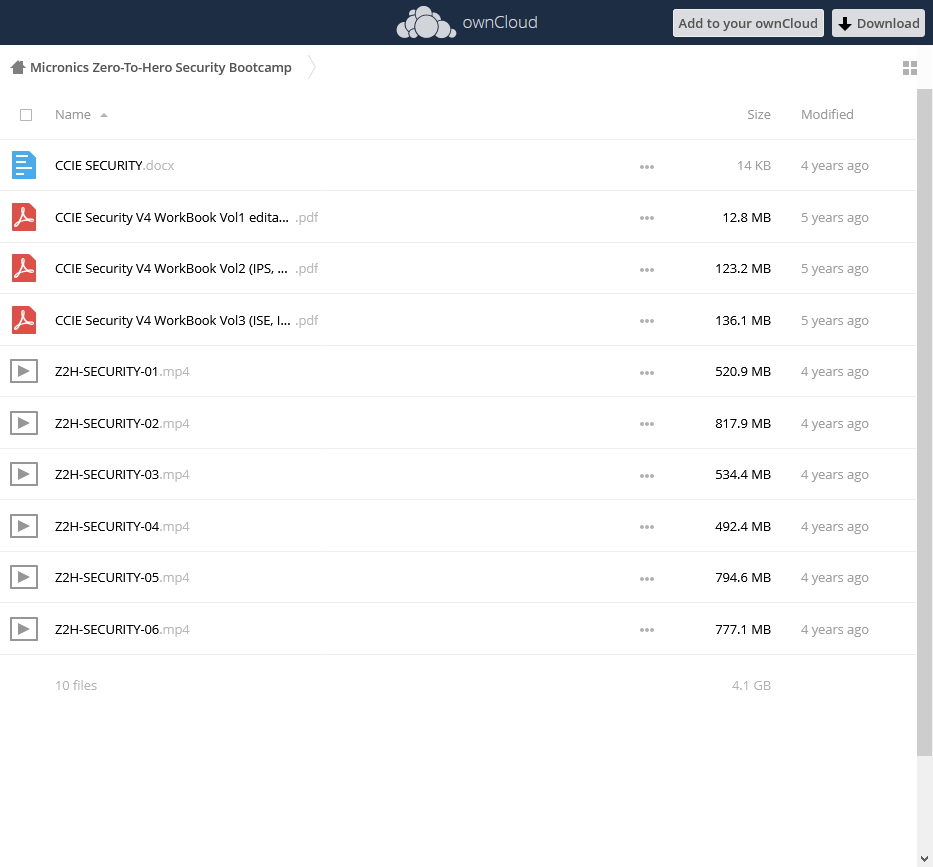Image resolution: width=933 pixels, height=867 pixels.
Task: Click the Download button in the header
Action: tap(878, 23)
